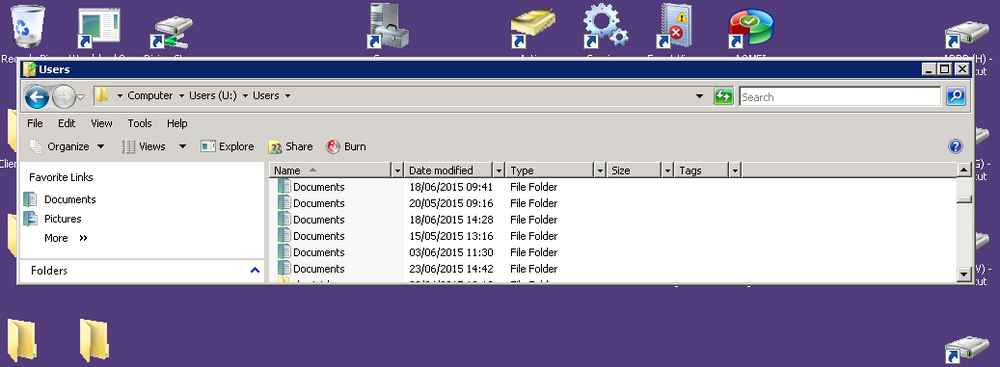This screenshot has width=1000, height=367.
Task: Click Burn in the toolbar
Action: [346, 147]
